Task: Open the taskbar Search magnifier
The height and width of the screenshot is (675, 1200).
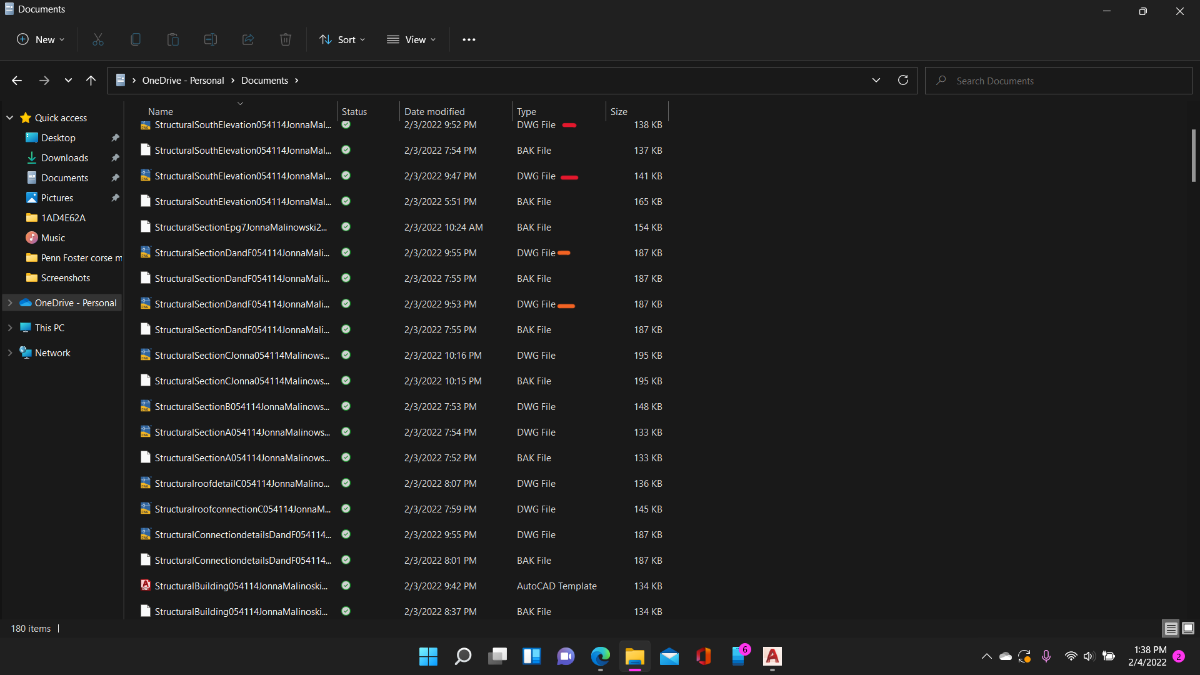Action: pyautogui.click(x=463, y=656)
